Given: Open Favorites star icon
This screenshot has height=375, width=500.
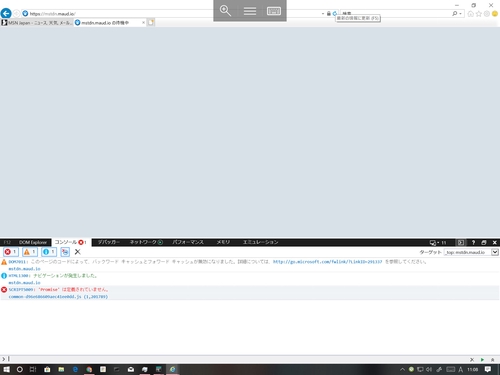Looking at the screenshot, I should tap(479, 14).
